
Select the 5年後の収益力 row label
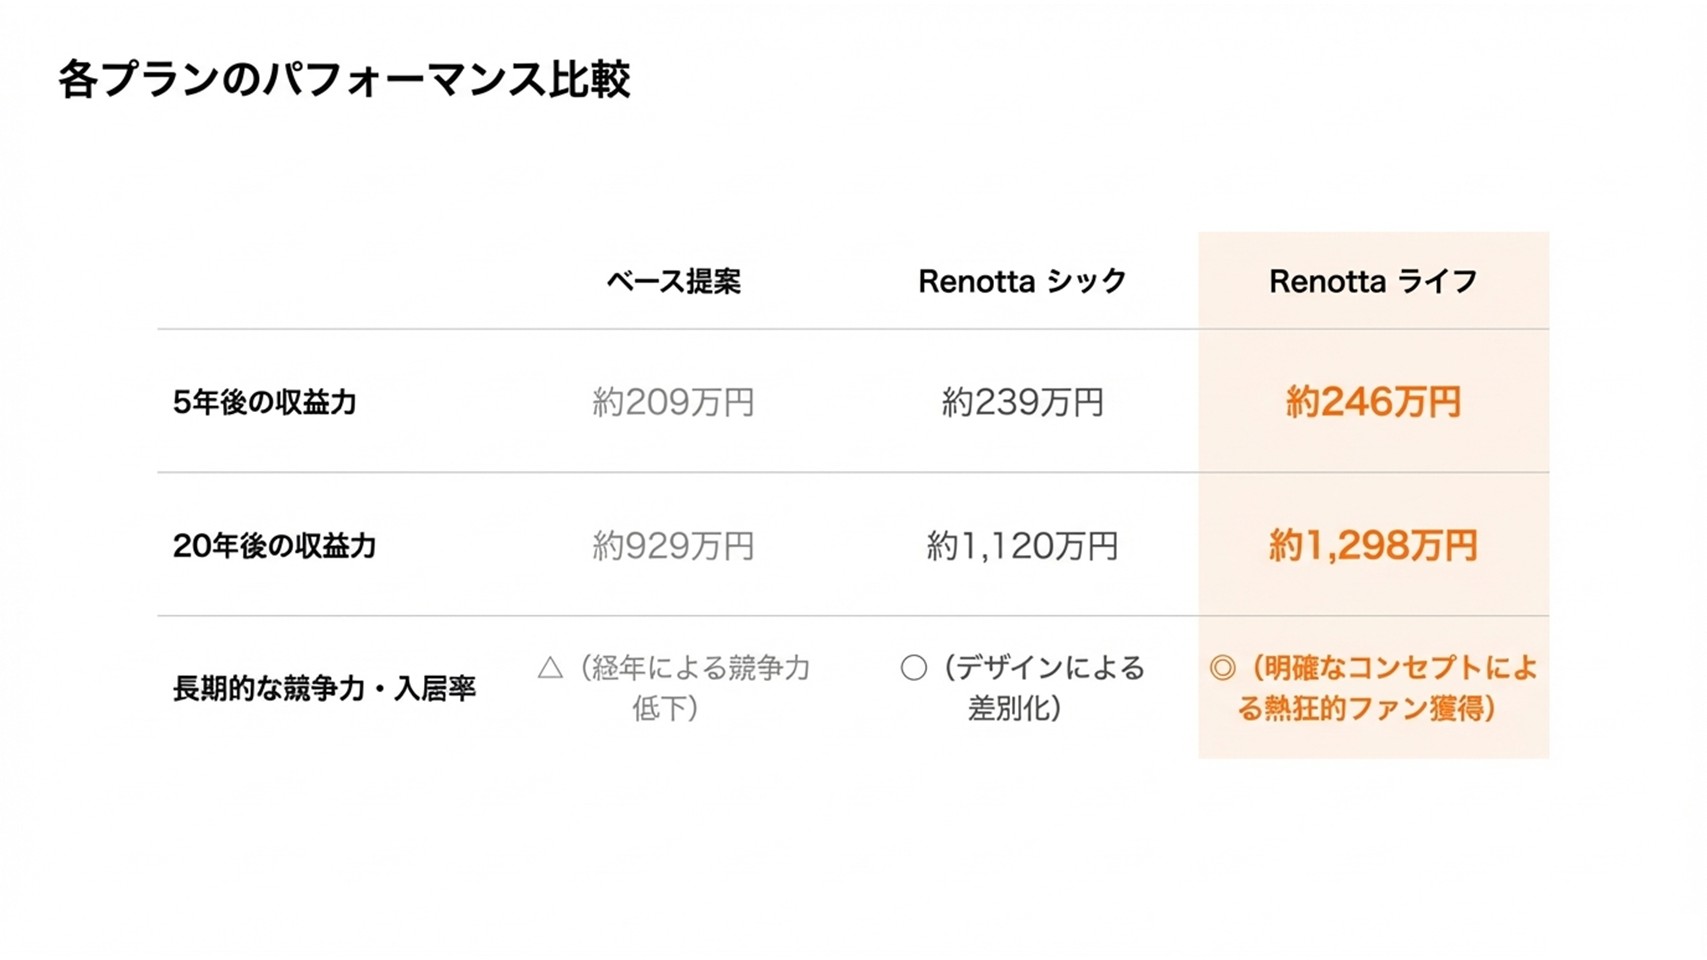click(x=265, y=402)
